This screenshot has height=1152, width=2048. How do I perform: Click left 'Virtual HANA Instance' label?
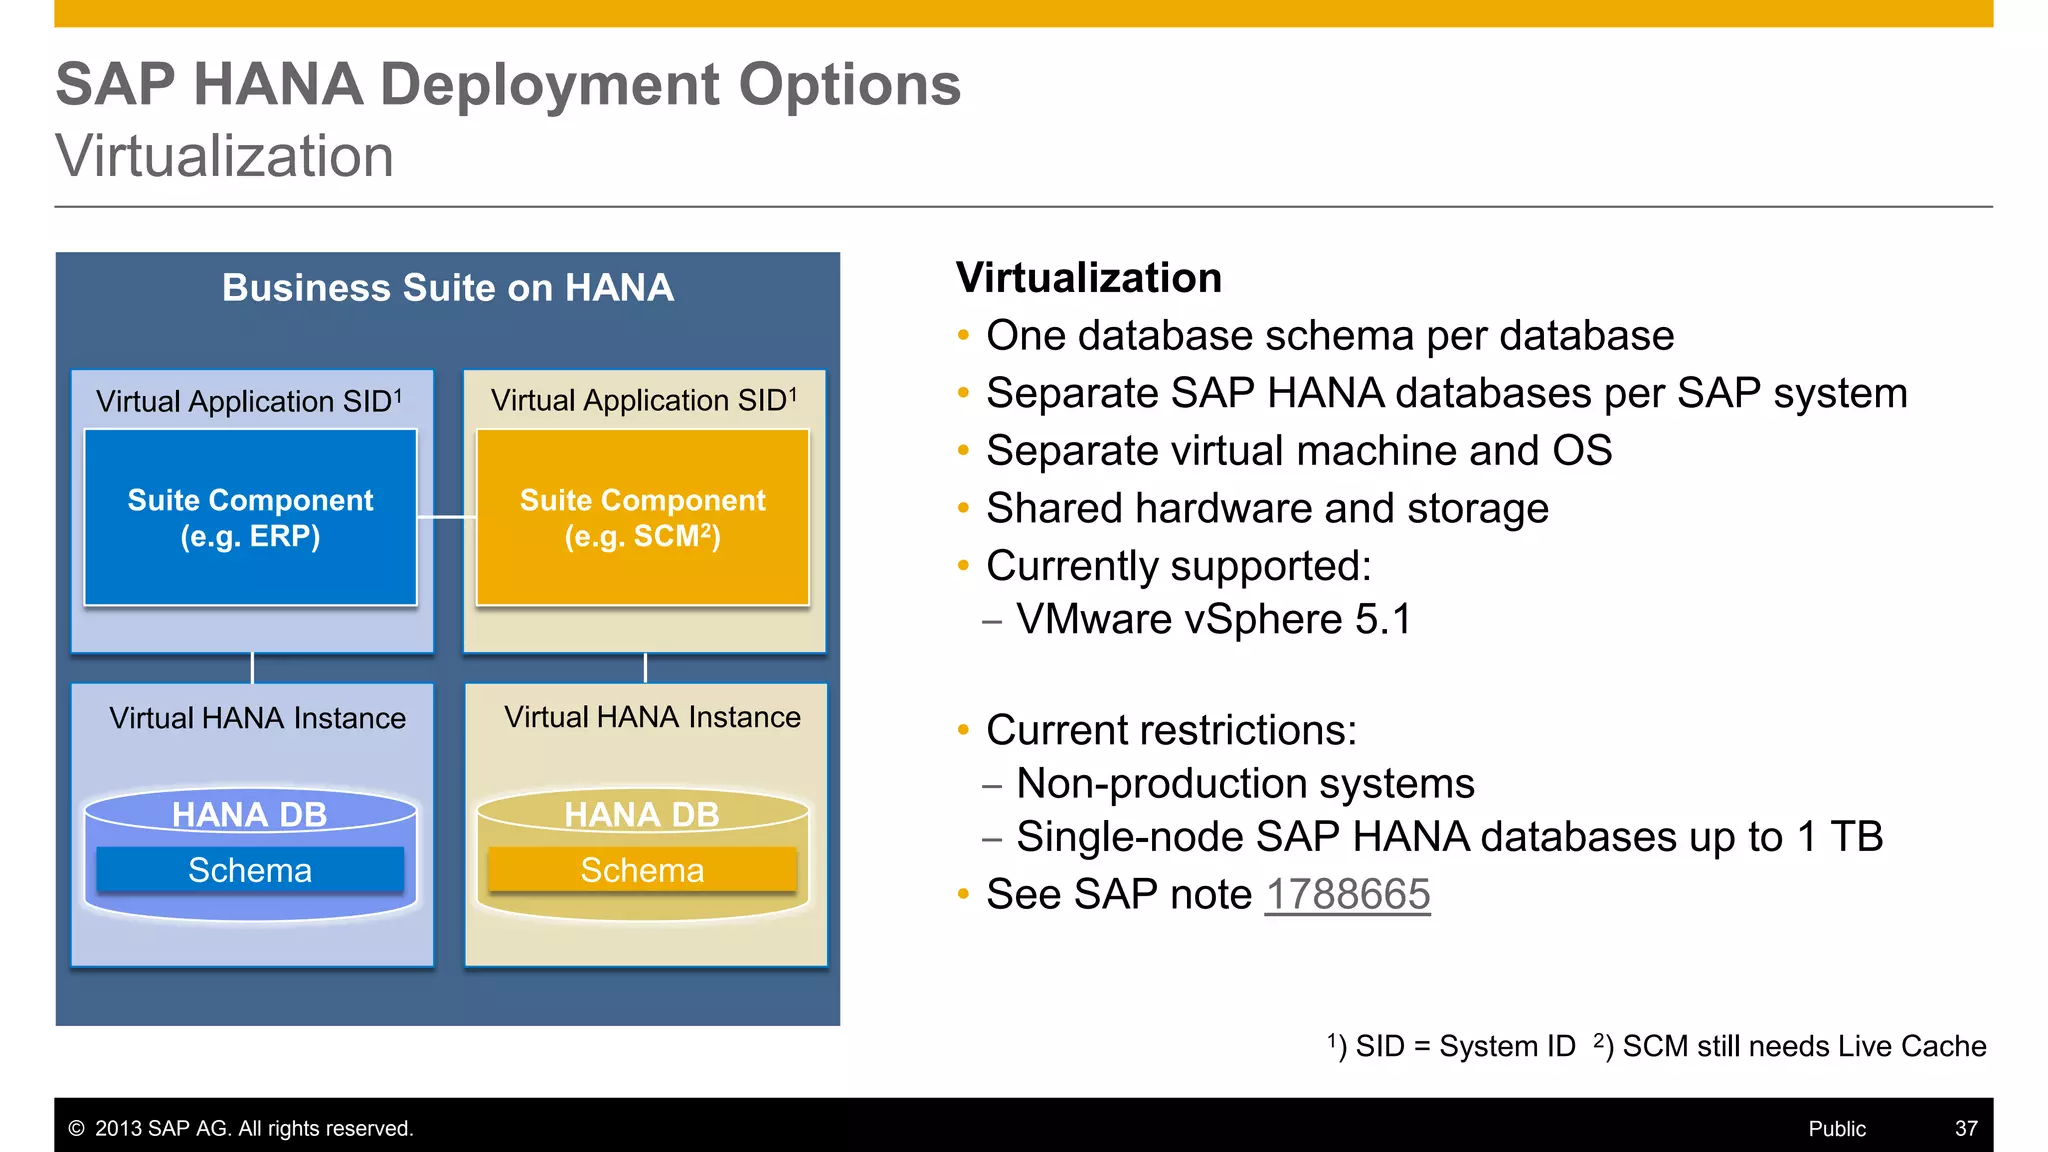257,718
